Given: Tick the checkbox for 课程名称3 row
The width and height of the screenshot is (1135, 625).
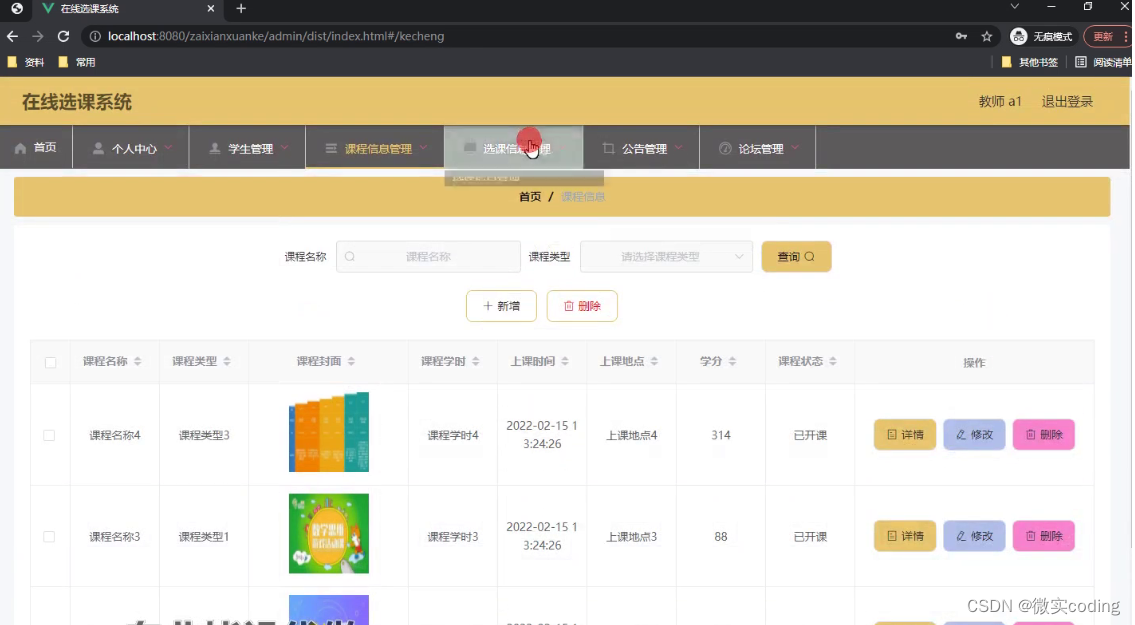Looking at the screenshot, I should coord(49,536).
